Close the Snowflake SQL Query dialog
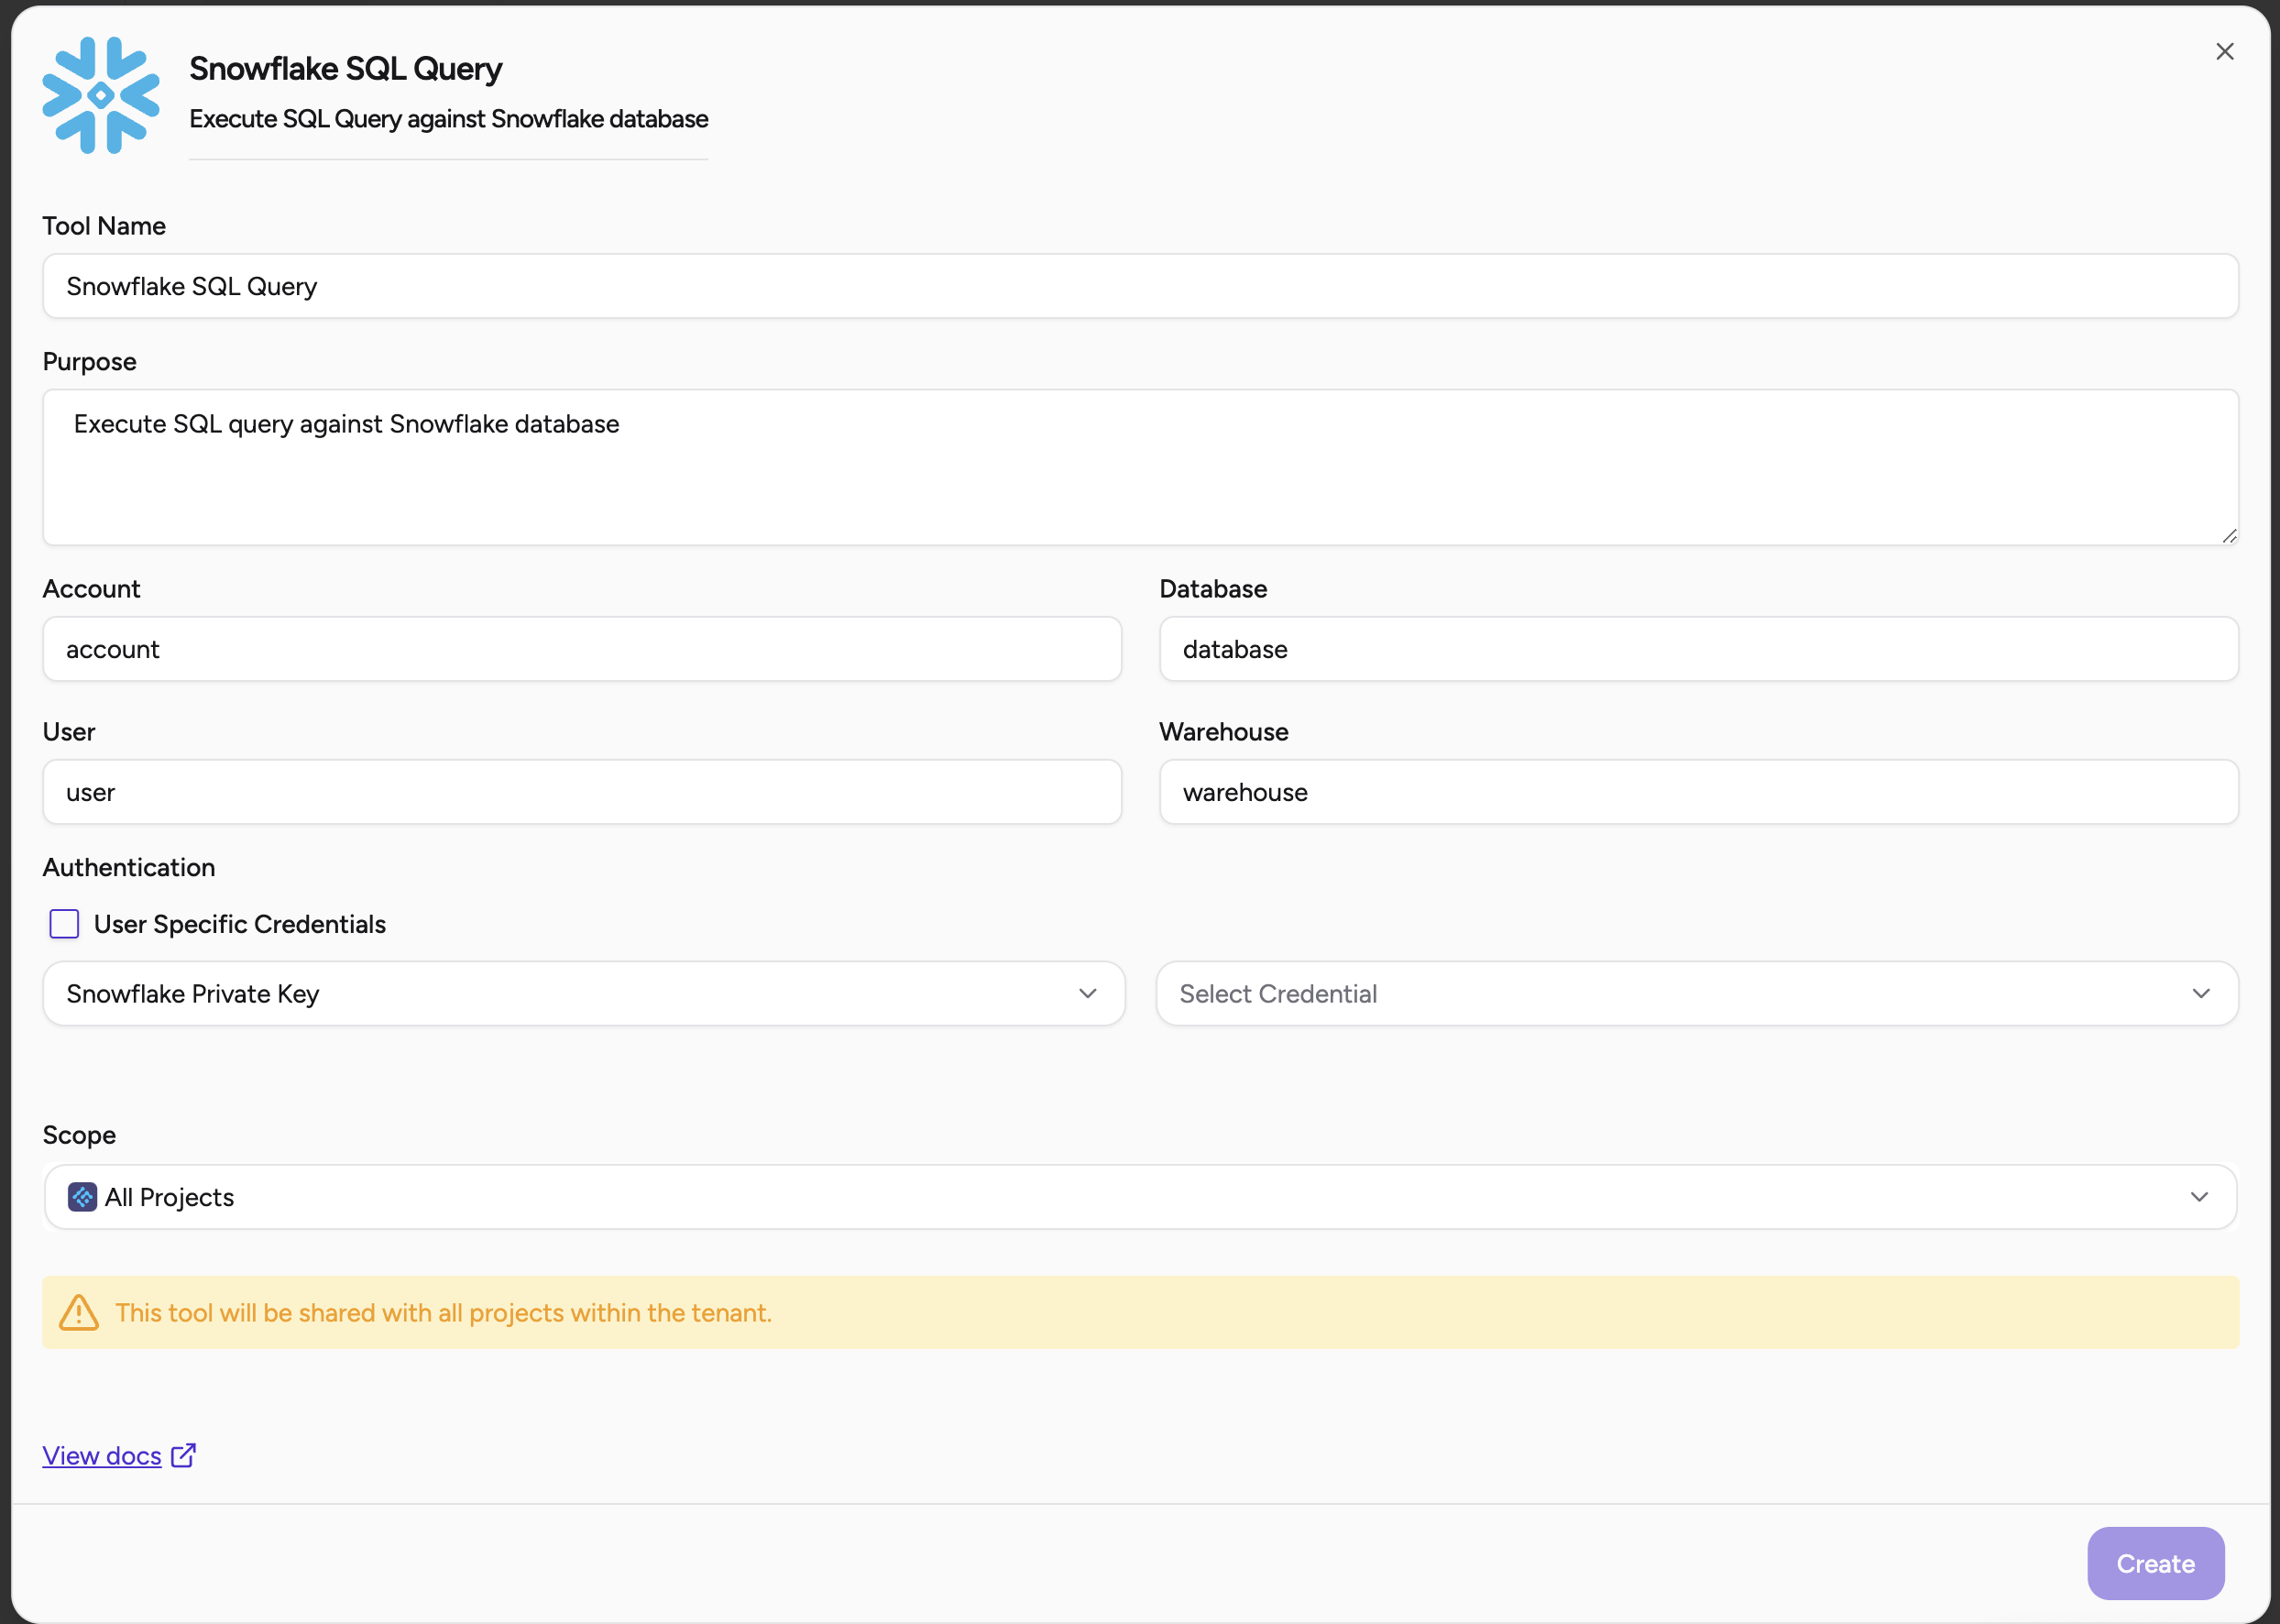The image size is (2280, 1624). click(x=2224, y=52)
